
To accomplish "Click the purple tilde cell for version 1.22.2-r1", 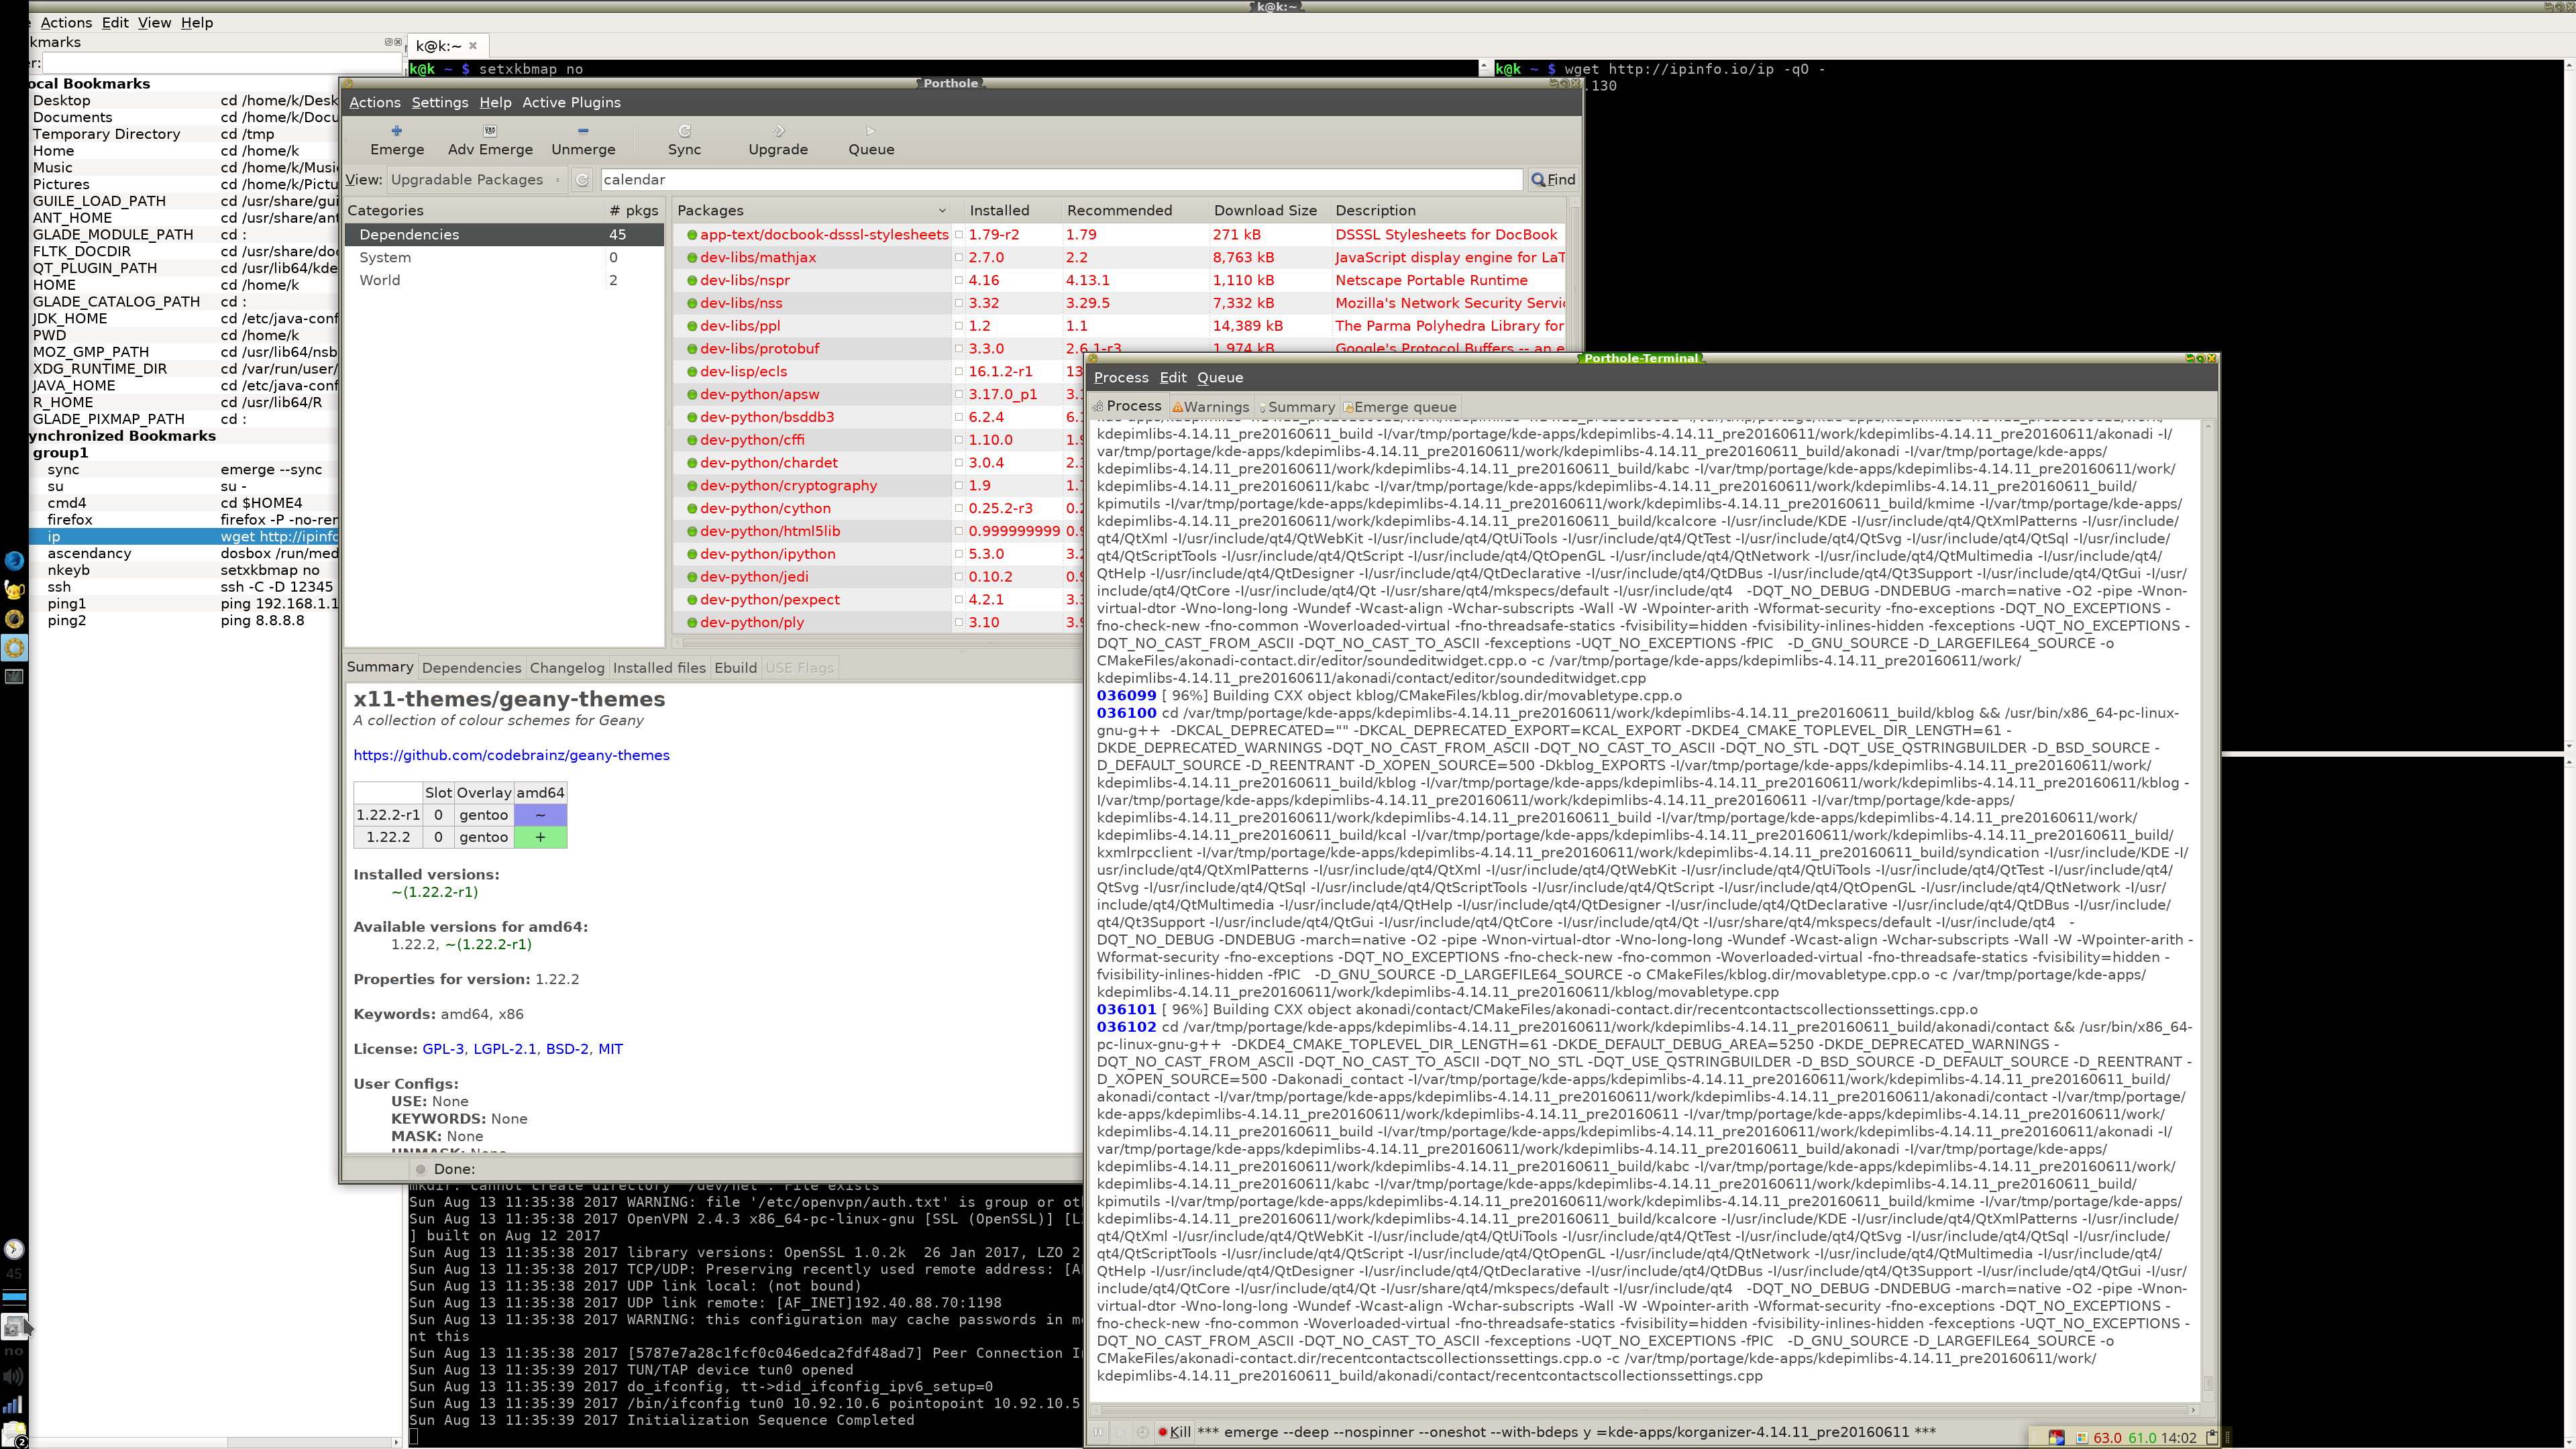I will coord(540,815).
